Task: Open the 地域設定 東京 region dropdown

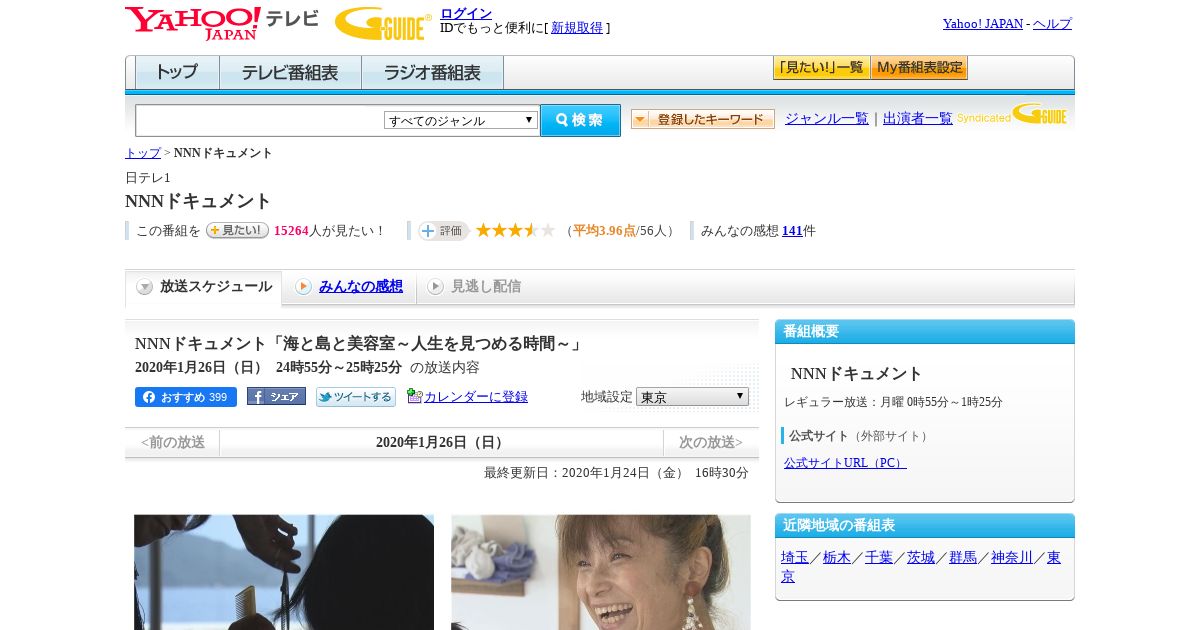Action: [x=692, y=396]
